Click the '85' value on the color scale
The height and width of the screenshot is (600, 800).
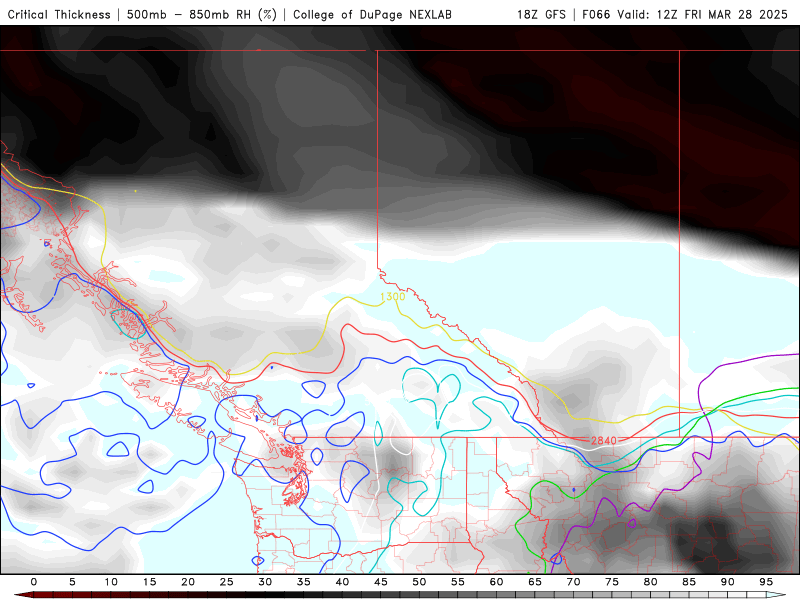[689, 582]
